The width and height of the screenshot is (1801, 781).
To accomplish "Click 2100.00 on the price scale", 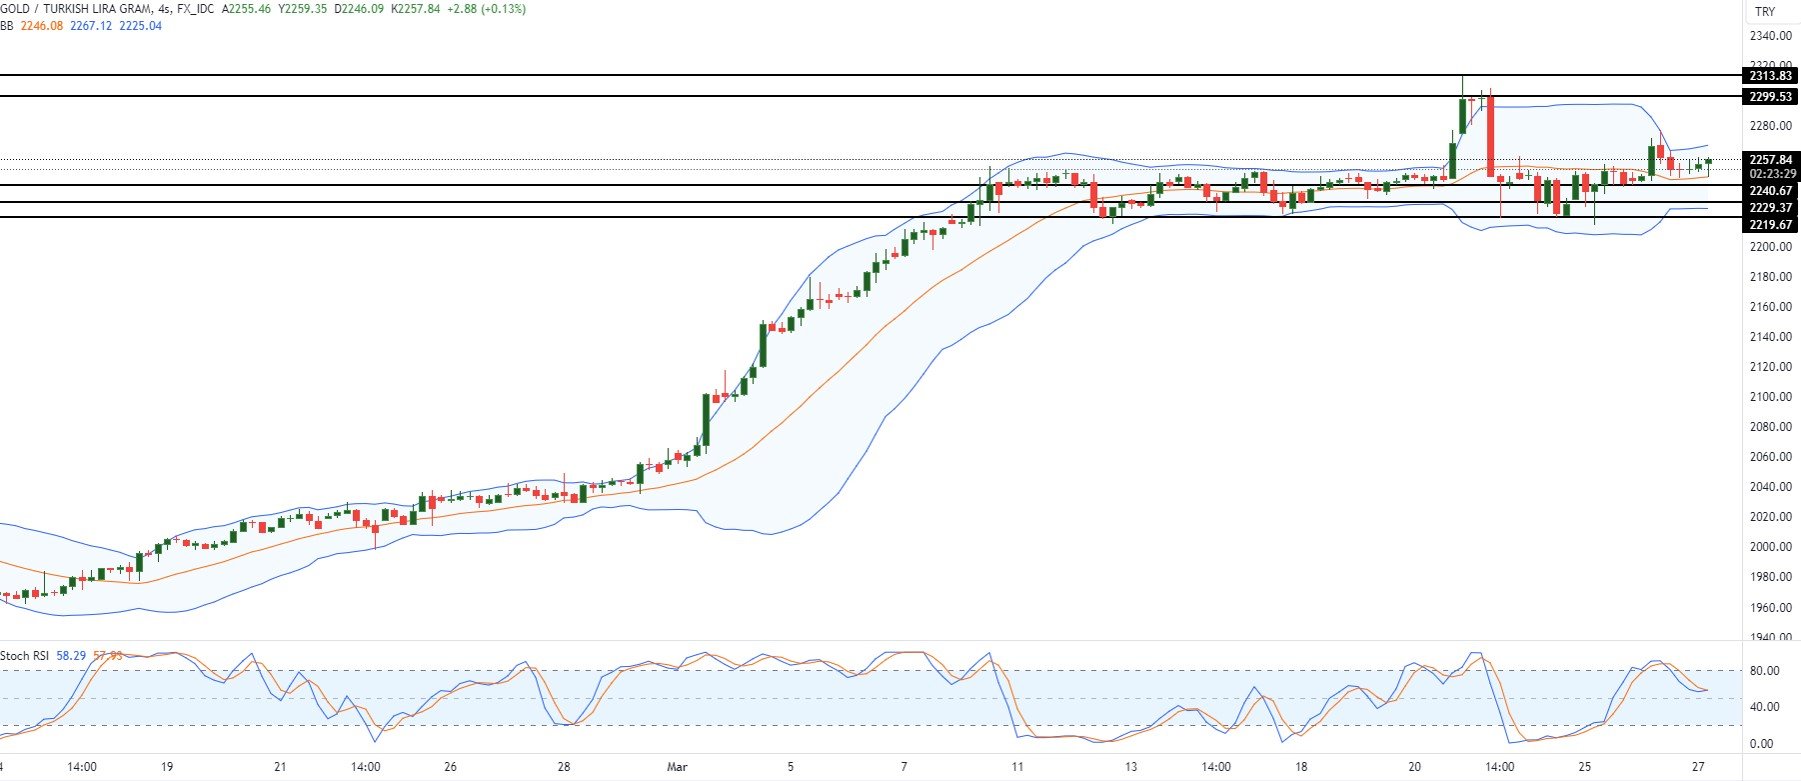I will (x=1770, y=397).
